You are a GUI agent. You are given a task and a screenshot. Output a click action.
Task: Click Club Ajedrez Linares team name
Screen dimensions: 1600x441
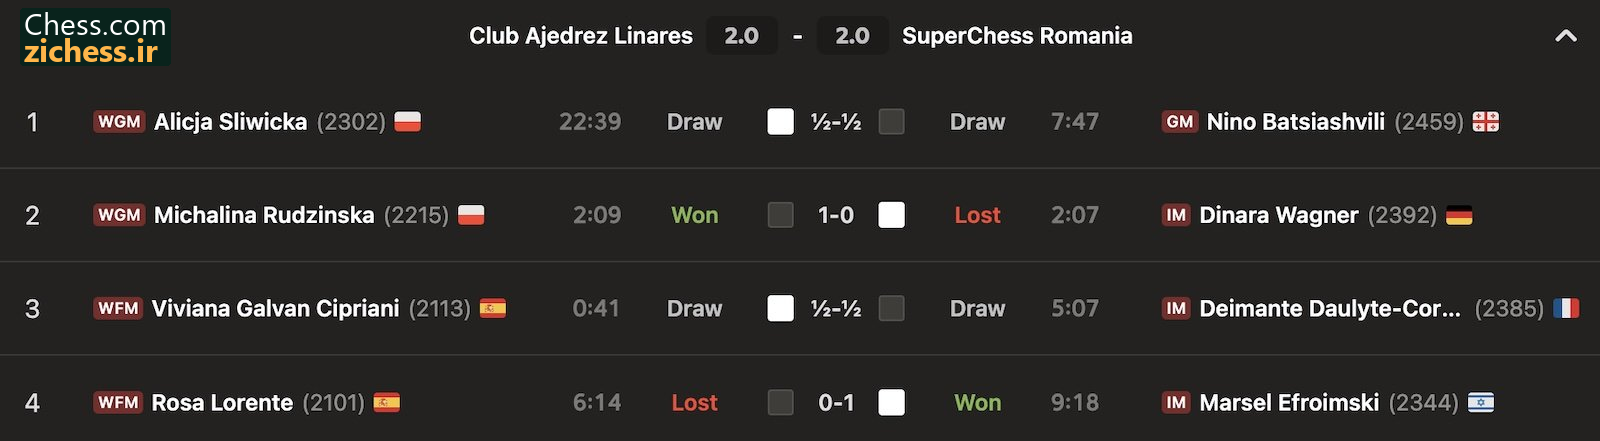click(x=581, y=36)
